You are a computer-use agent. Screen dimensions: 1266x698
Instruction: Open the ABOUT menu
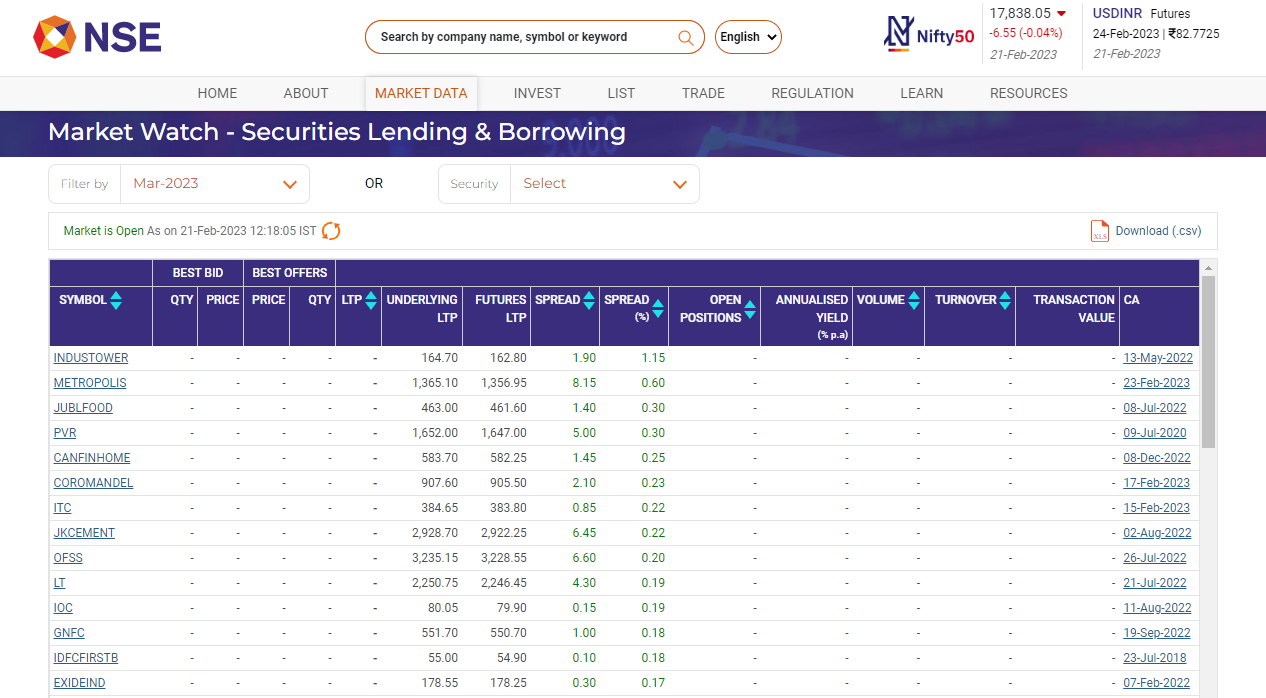306,93
